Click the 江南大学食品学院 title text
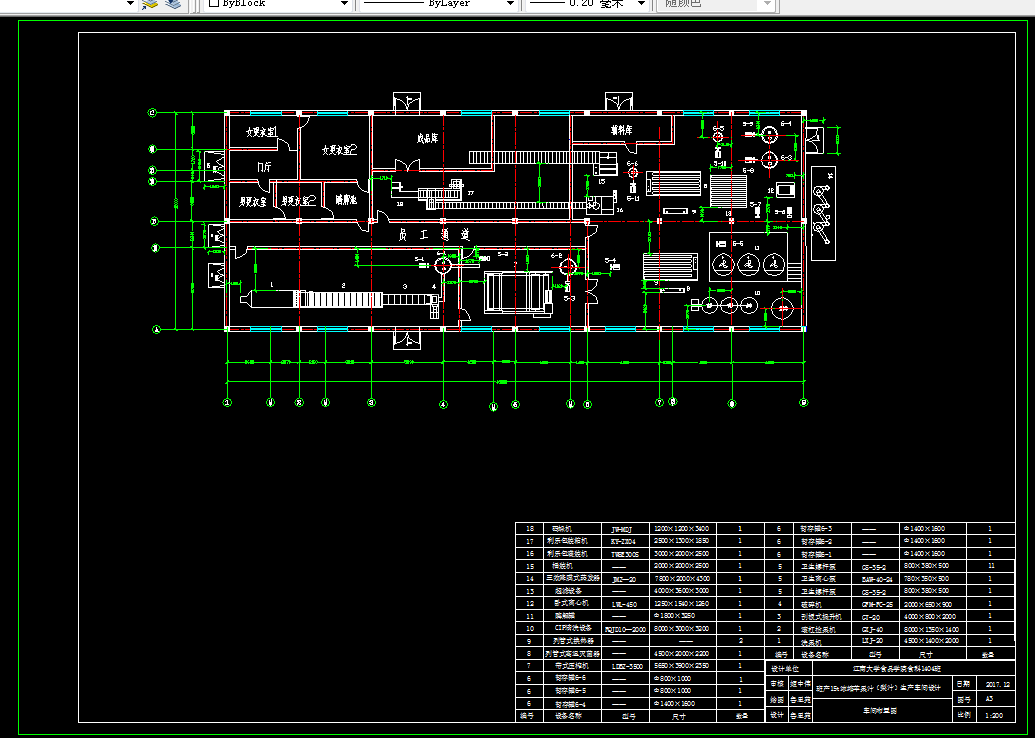Image resolution: width=1035 pixels, height=738 pixels. [896, 669]
